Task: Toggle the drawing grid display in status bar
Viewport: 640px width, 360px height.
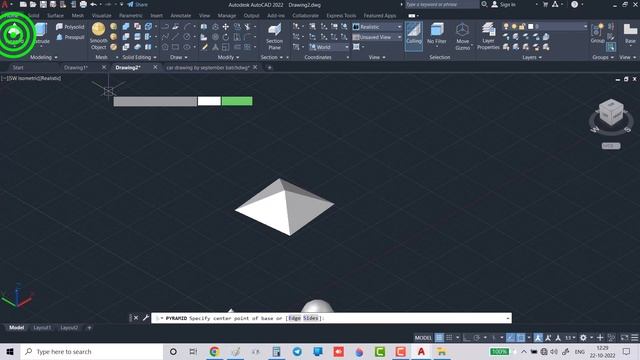Action: click(439, 338)
